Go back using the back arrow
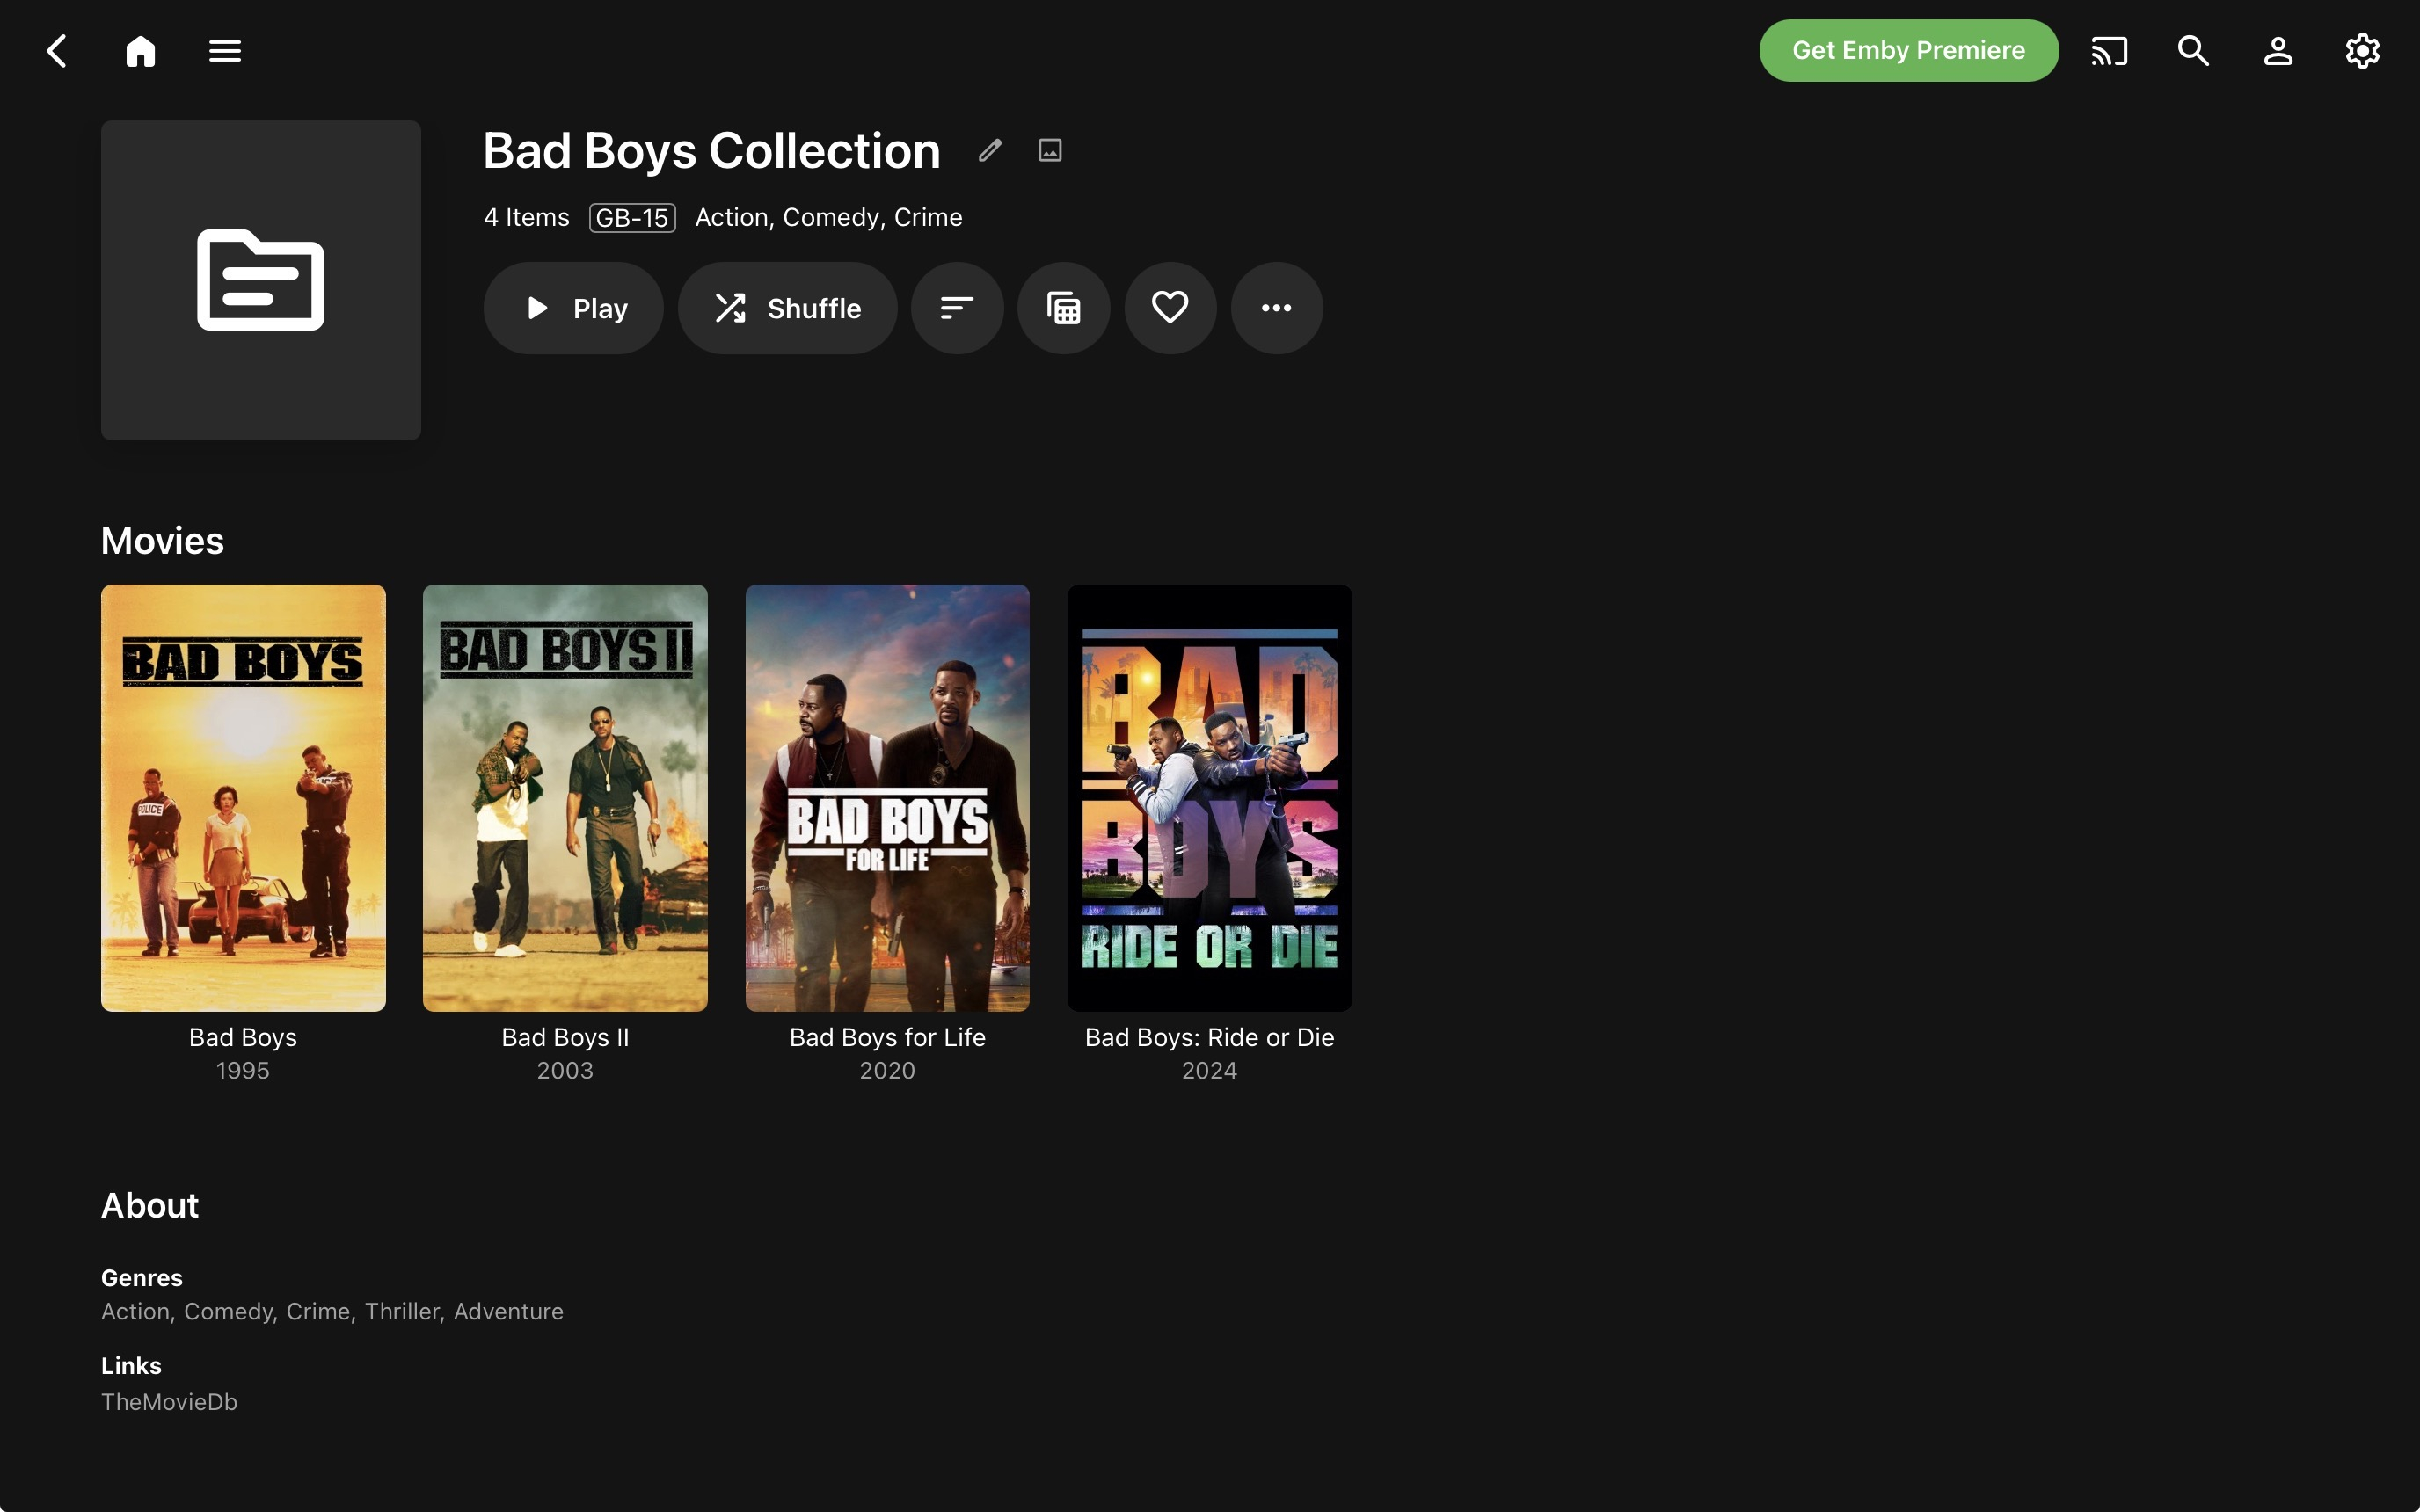 57,51
